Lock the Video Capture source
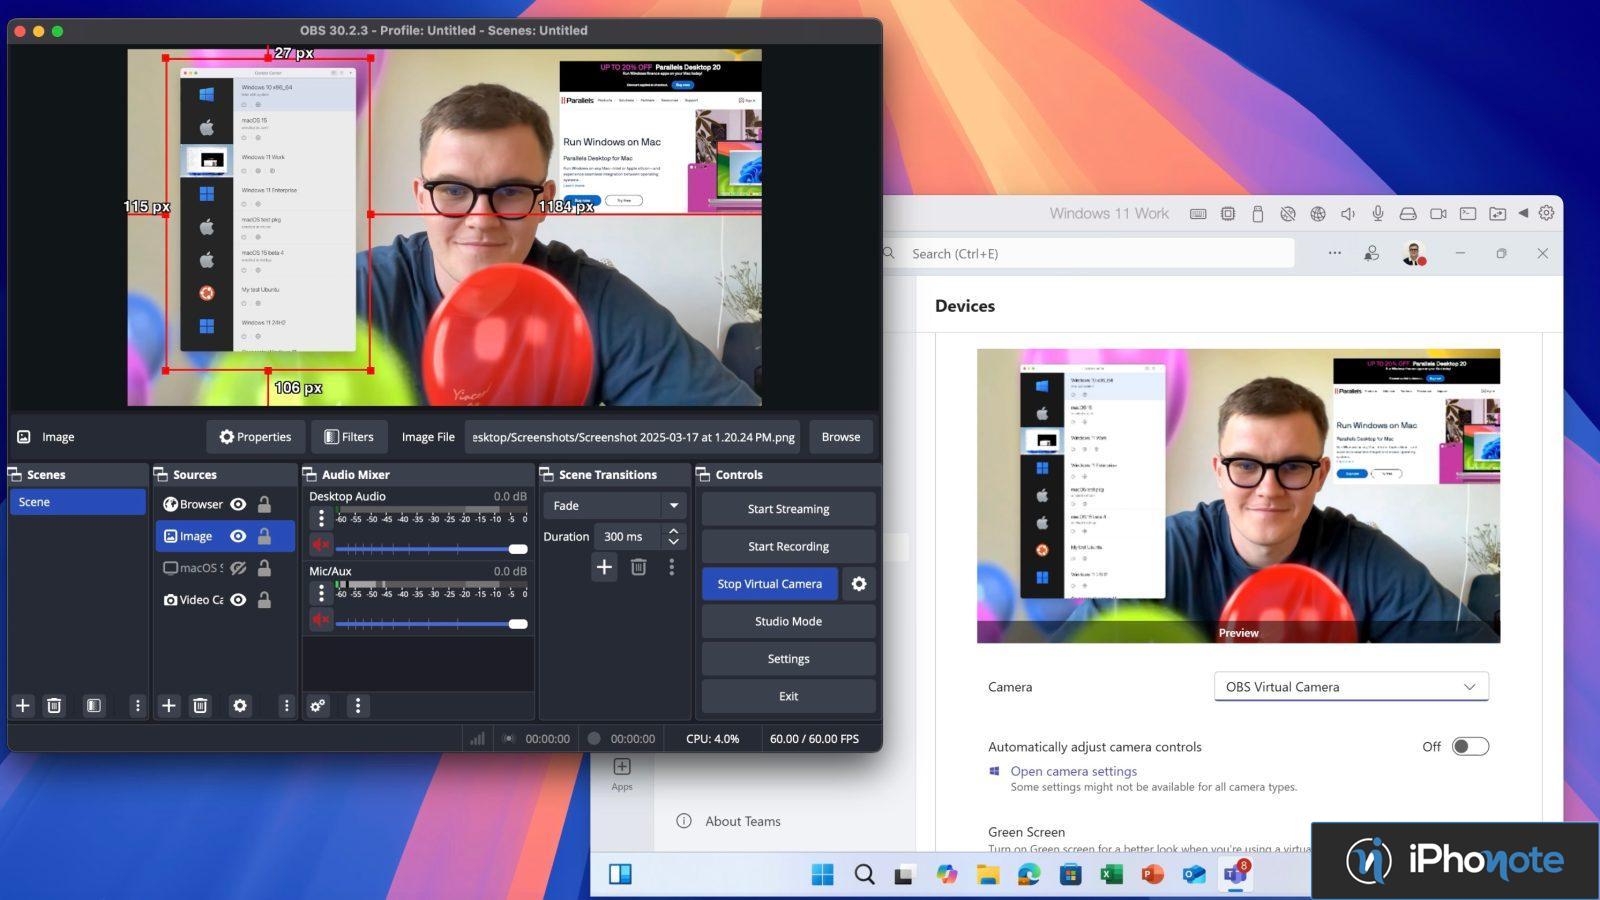Image resolution: width=1600 pixels, height=900 pixels. tap(264, 600)
